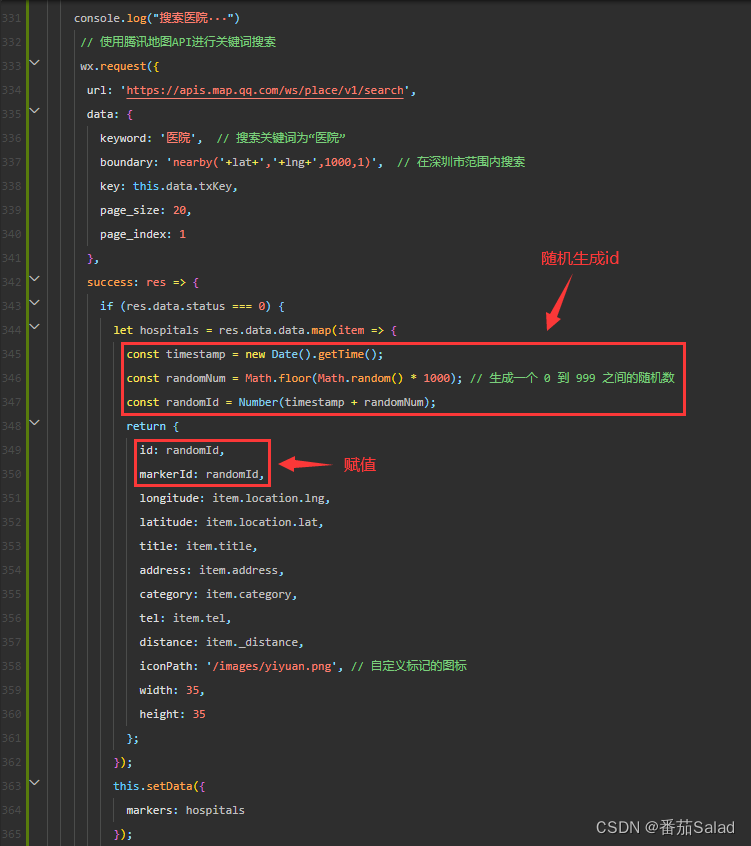Click the page_size value 20
The height and width of the screenshot is (846, 751).
point(180,210)
